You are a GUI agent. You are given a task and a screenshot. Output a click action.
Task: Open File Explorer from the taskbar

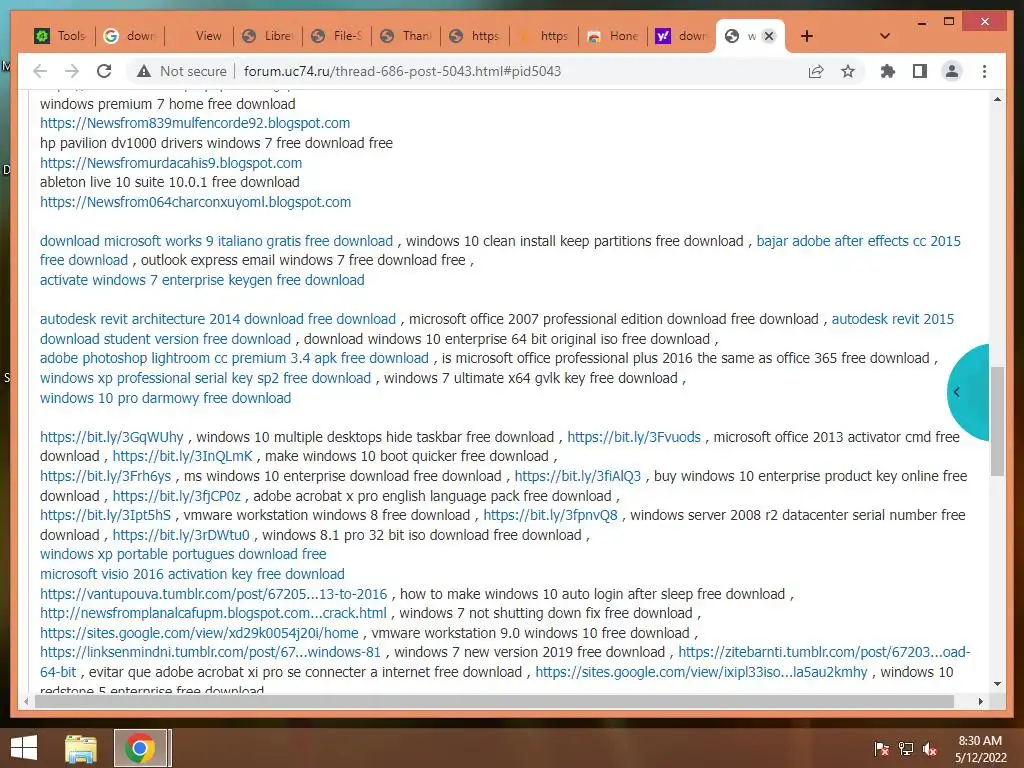click(81, 748)
